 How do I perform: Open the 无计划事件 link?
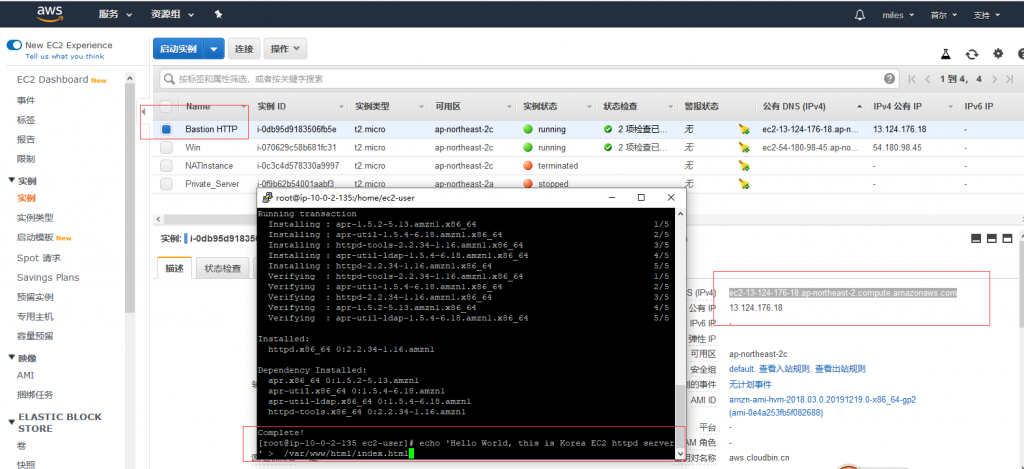click(x=750, y=384)
